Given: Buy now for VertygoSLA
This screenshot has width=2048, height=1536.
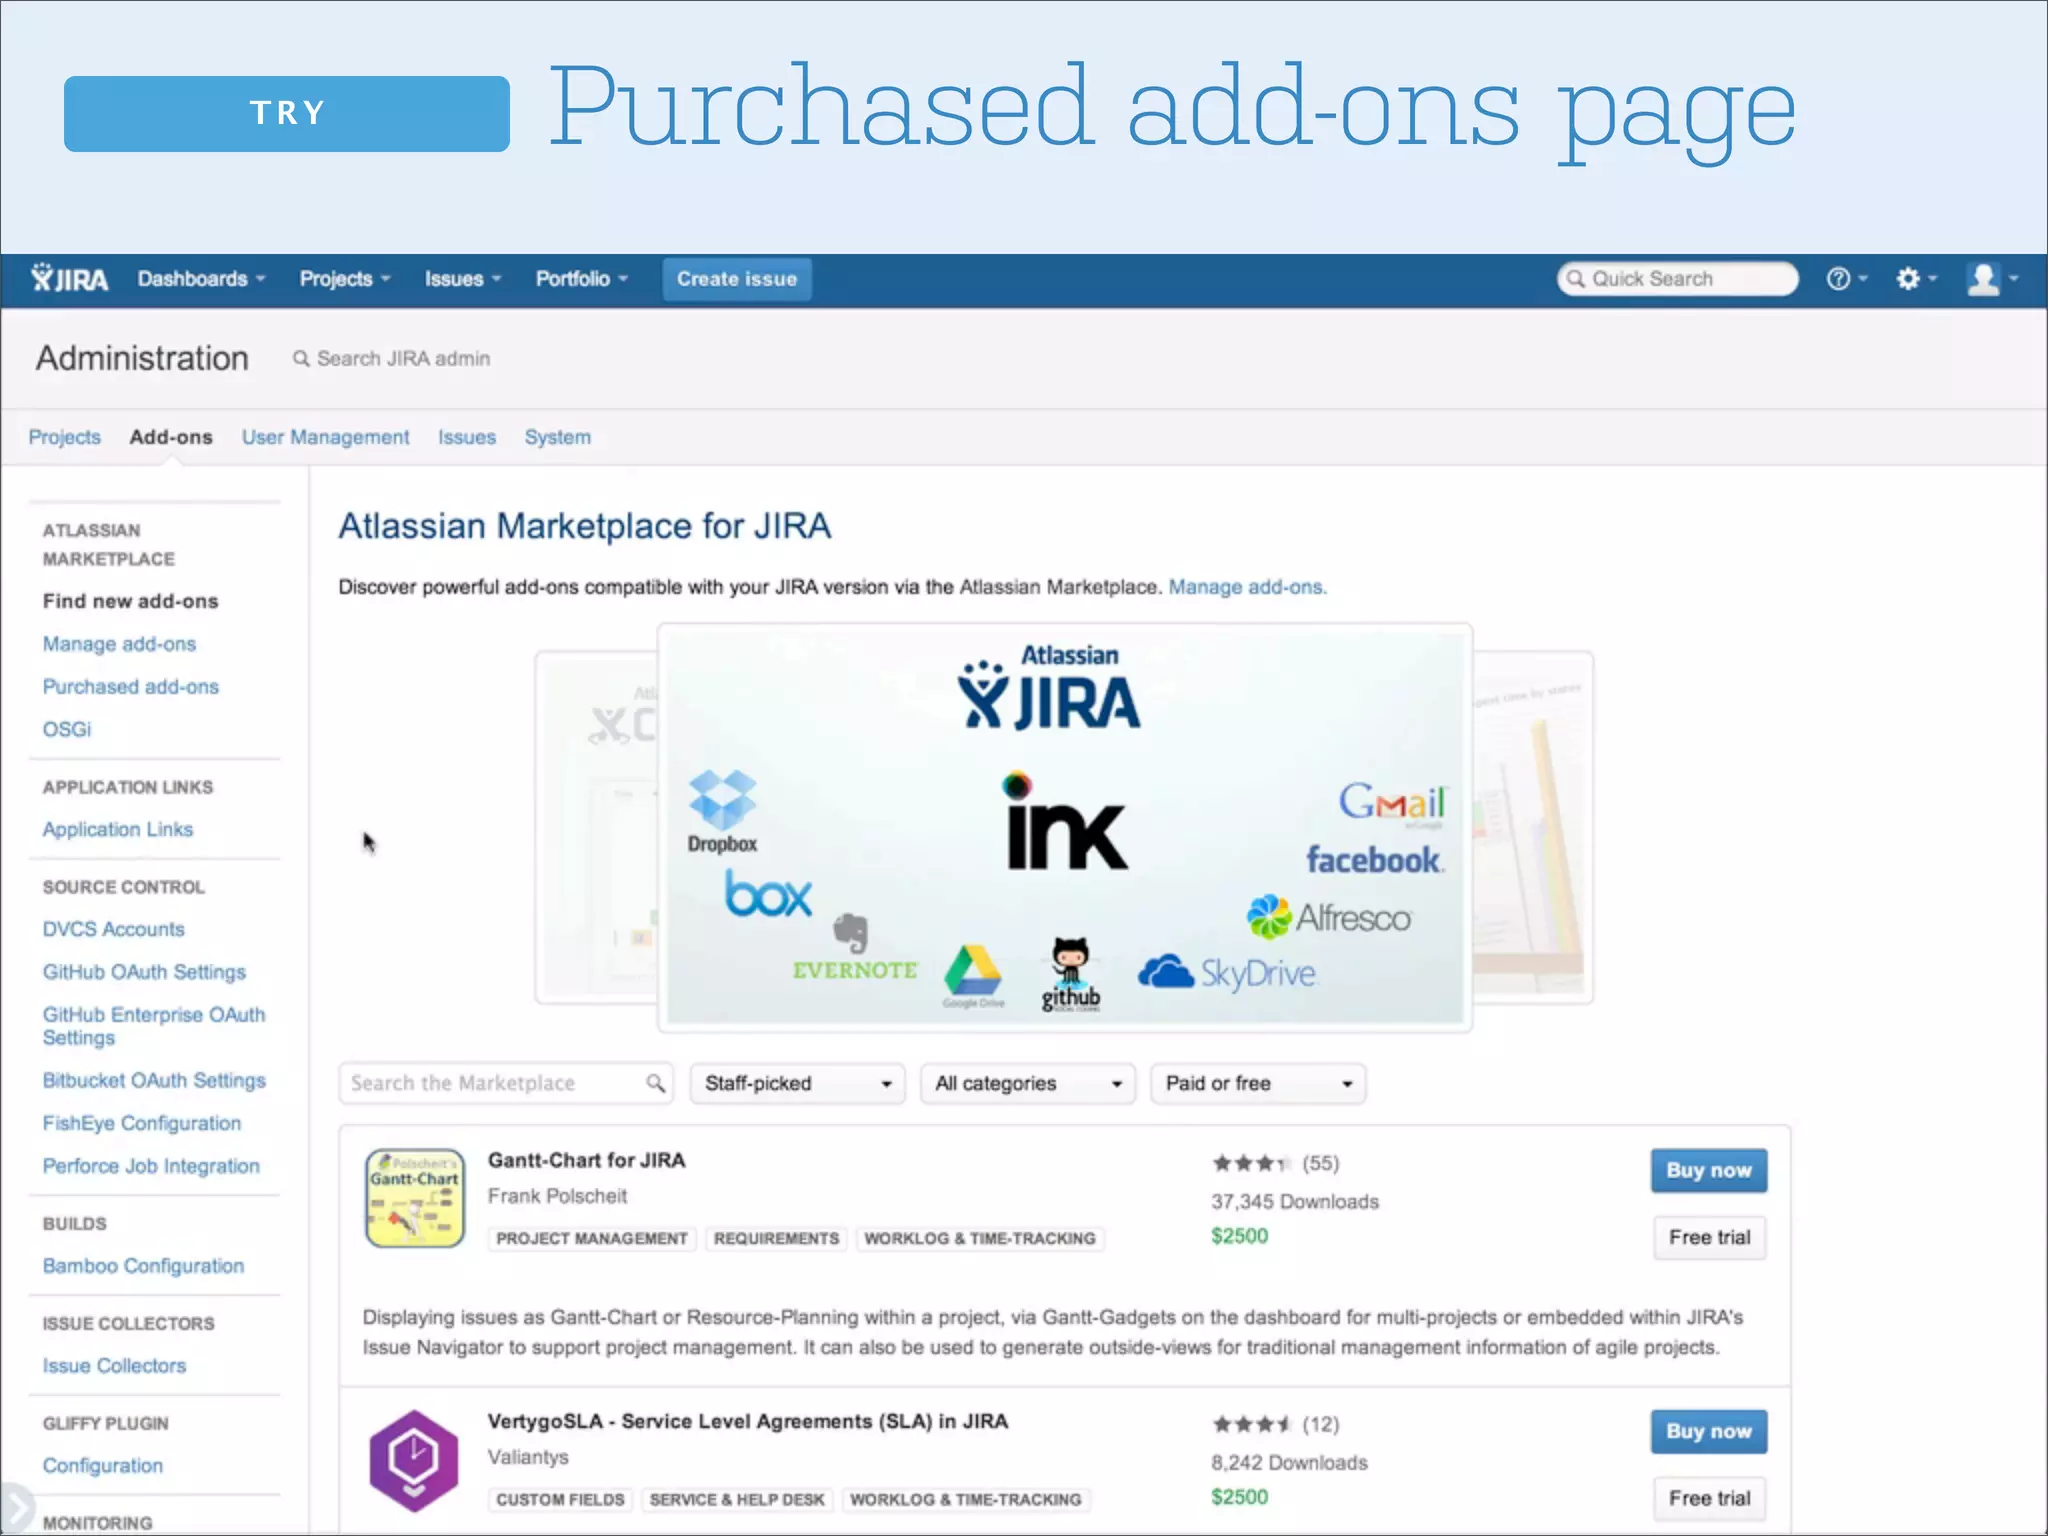Looking at the screenshot, I should [x=1708, y=1431].
